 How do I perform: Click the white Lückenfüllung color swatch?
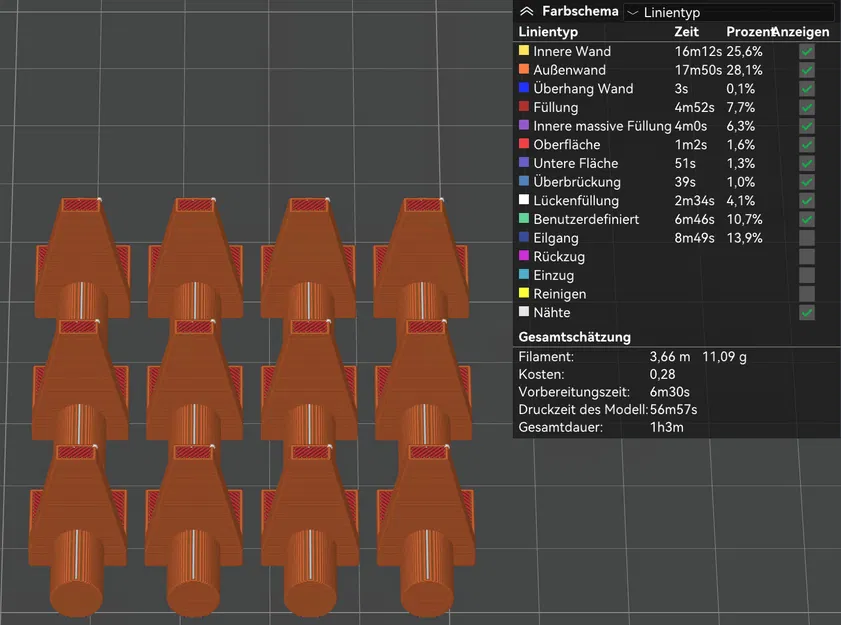coord(524,200)
